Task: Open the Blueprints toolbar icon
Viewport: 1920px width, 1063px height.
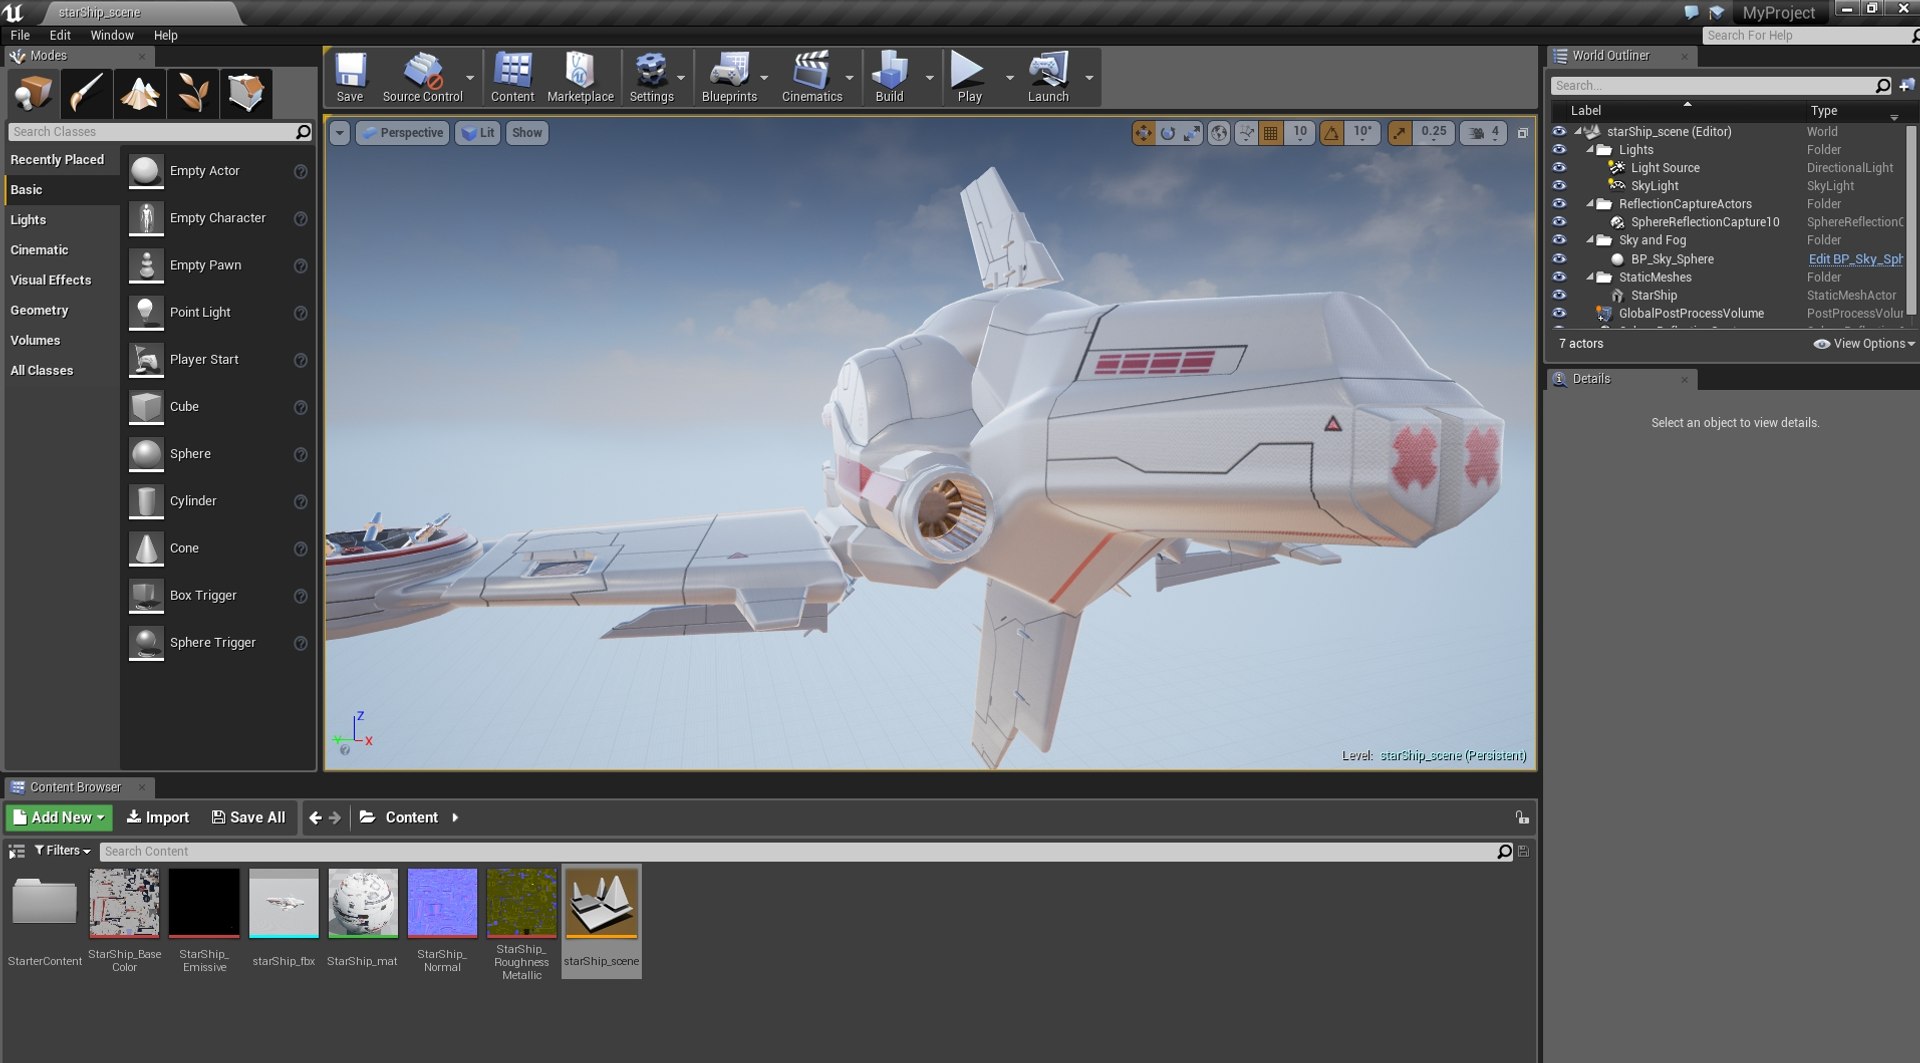Action: [x=729, y=77]
